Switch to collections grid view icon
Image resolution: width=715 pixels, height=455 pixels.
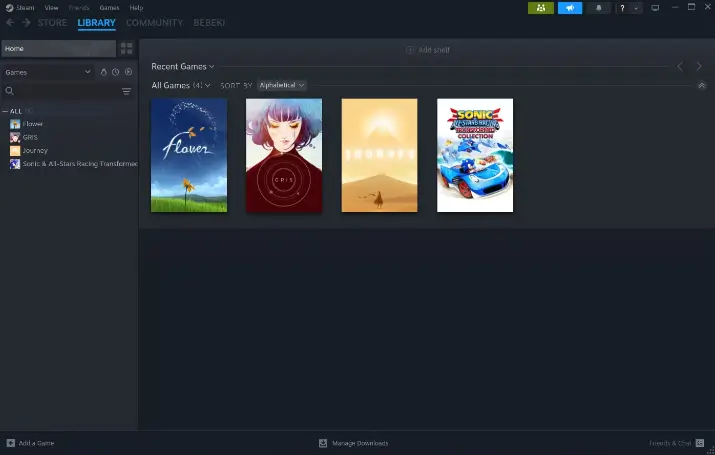[126, 48]
